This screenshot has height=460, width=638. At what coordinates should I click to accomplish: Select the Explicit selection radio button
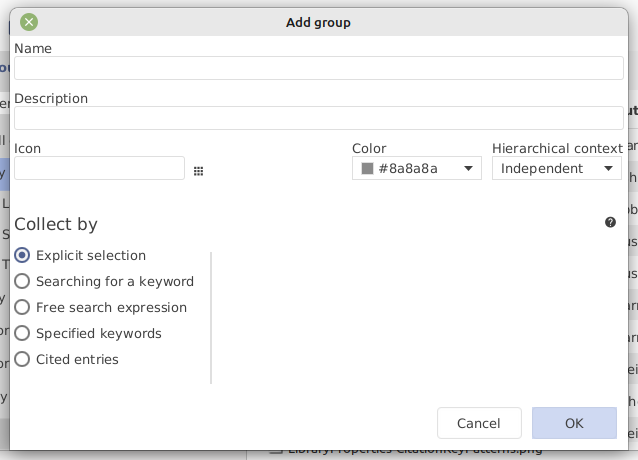tap(22, 256)
